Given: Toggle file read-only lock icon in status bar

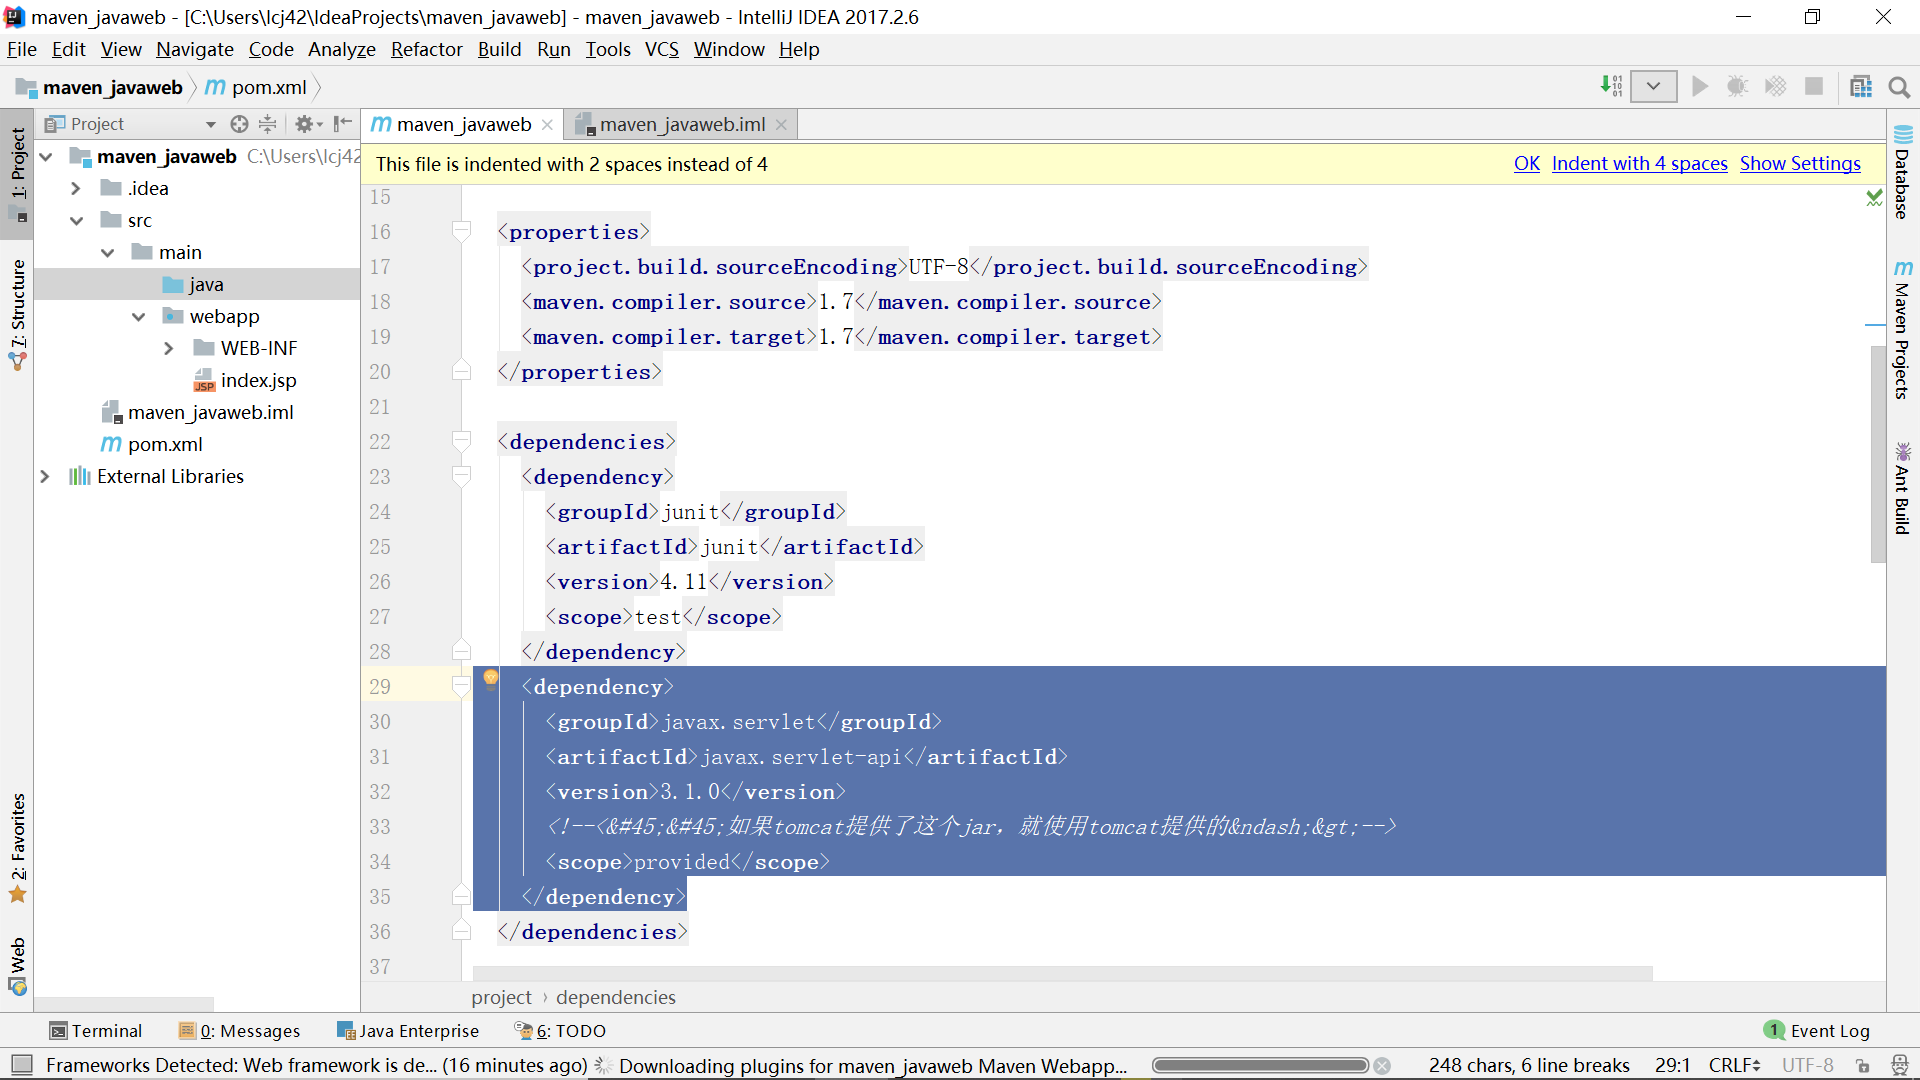Looking at the screenshot, I should 1863,1066.
